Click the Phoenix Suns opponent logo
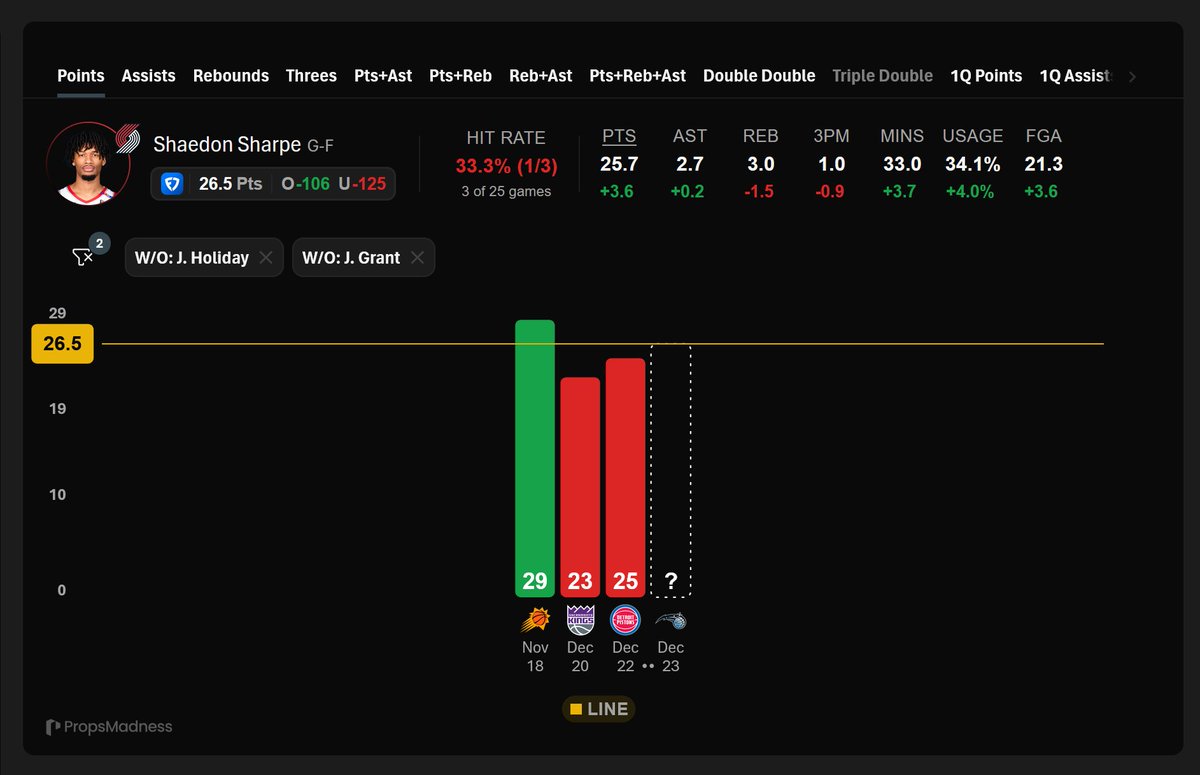1200x775 pixels. pyautogui.click(x=535, y=620)
